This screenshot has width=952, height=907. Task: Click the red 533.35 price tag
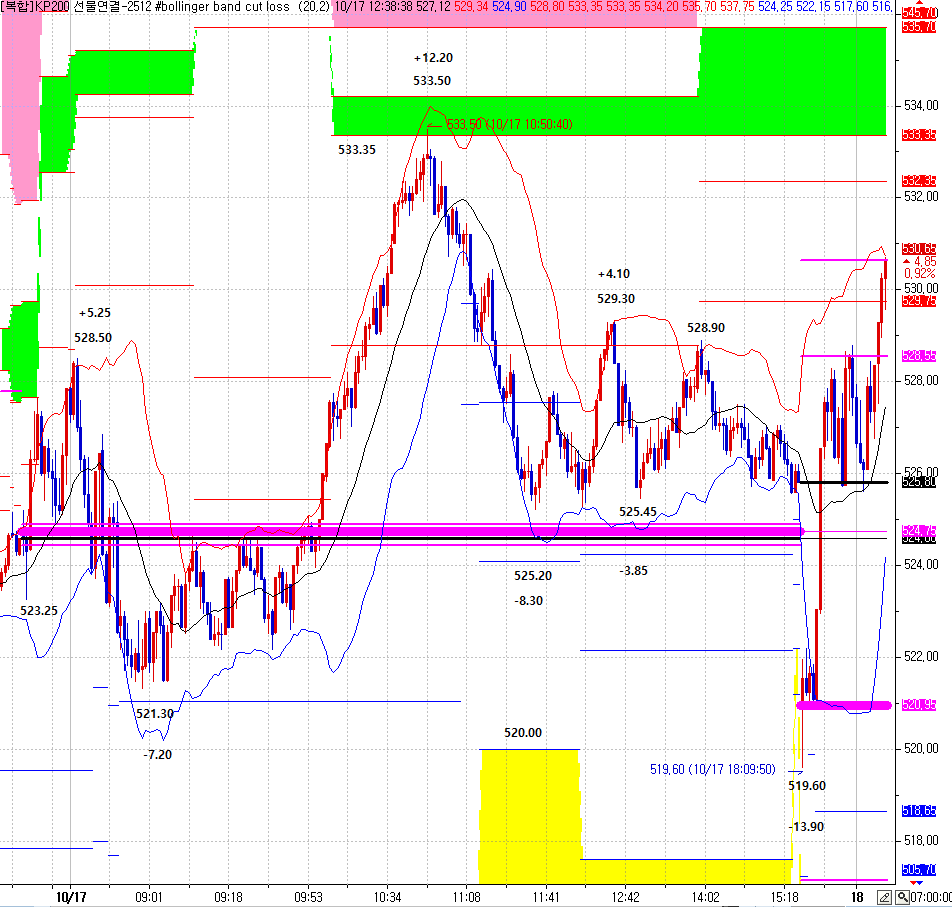pyautogui.click(x=918, y=135)
